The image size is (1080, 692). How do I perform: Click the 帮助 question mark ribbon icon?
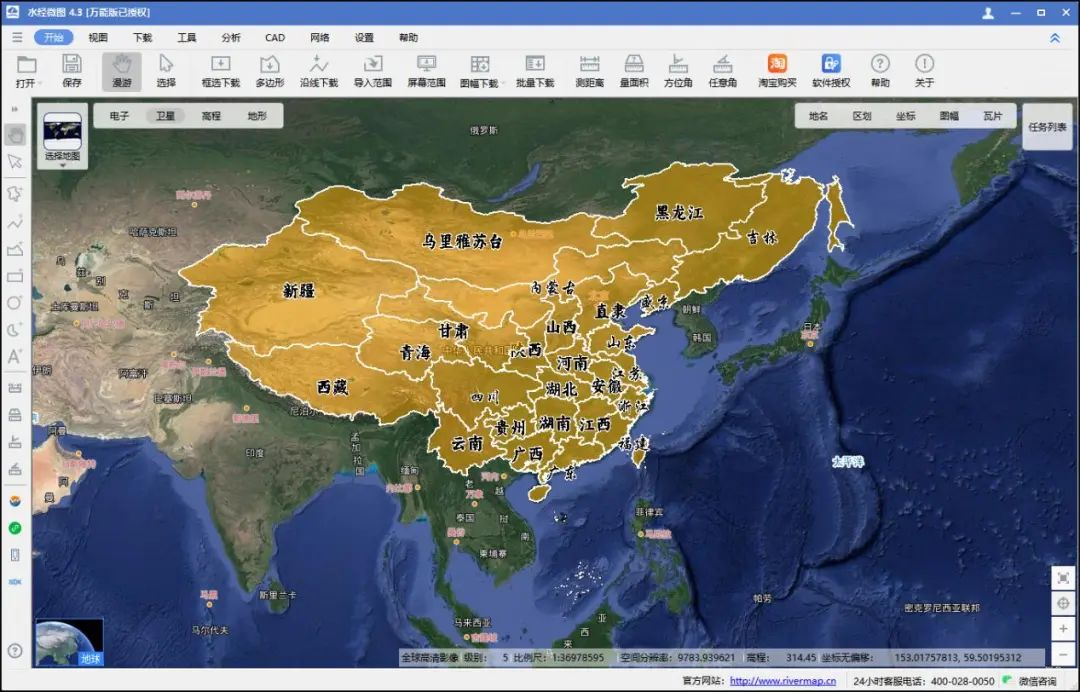(x=880, y=72)
